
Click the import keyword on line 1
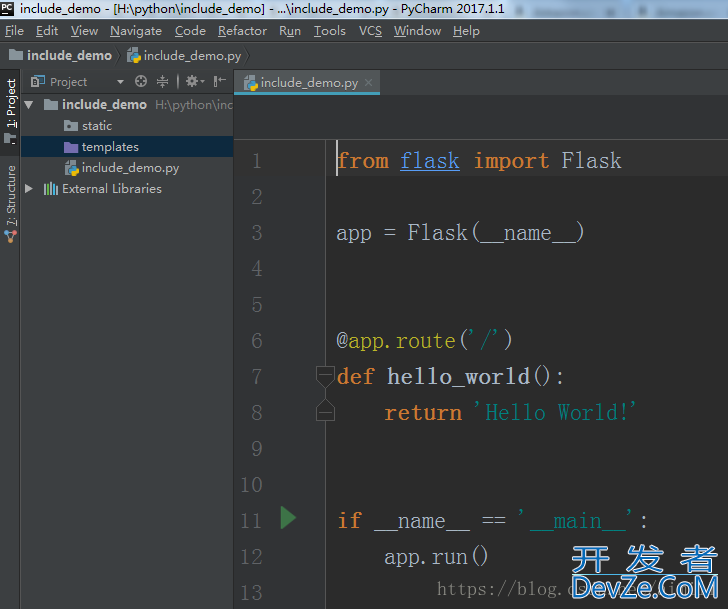511,161
